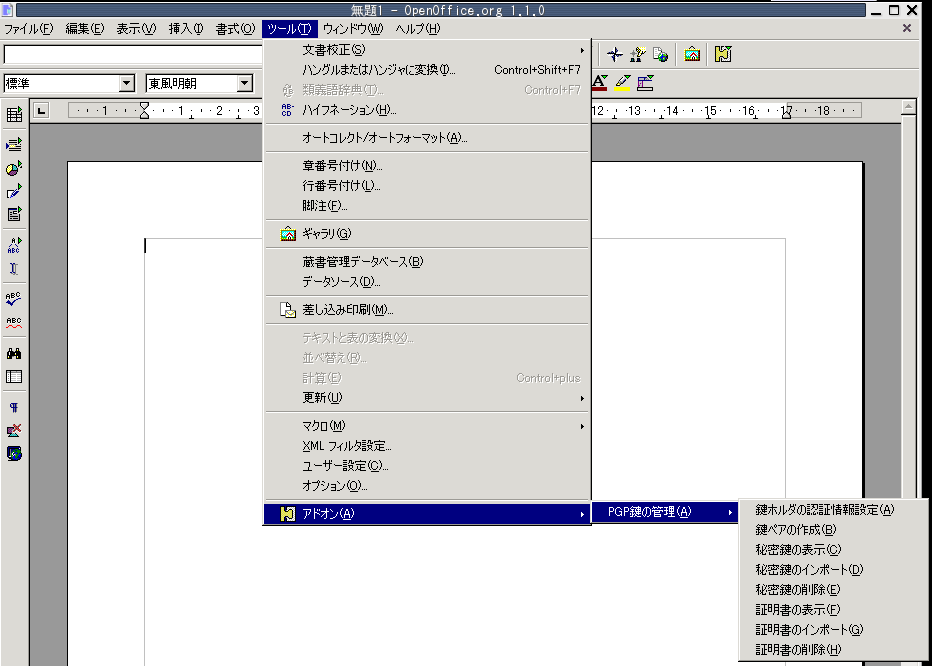The image size is (932, 666).
Task: Click the mail merge envelope icon in menu
Action: [x=288, y=310]
